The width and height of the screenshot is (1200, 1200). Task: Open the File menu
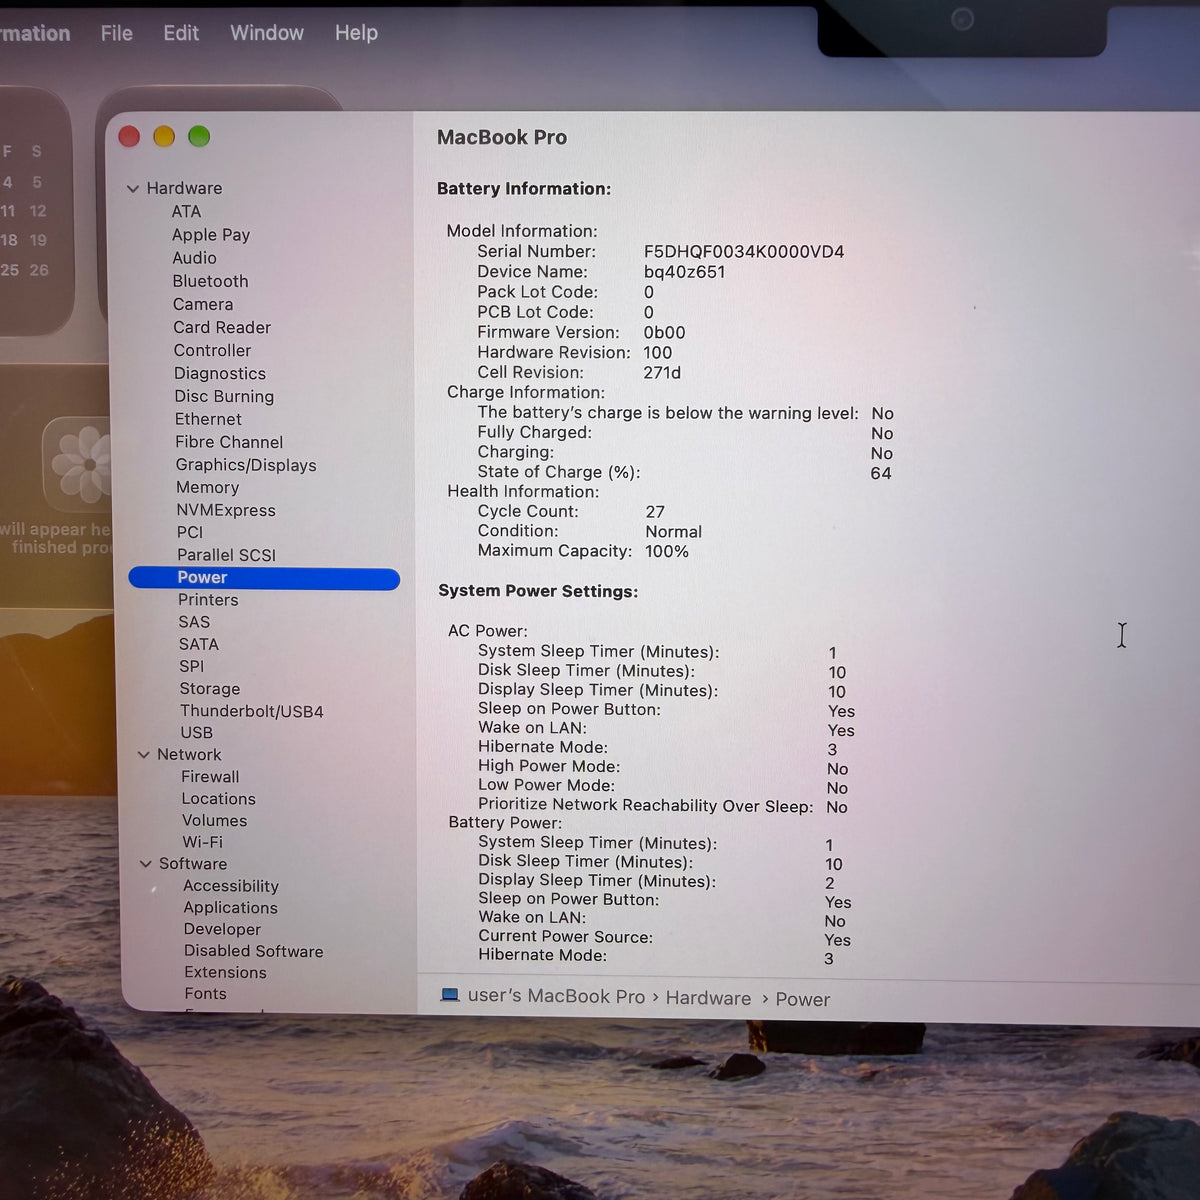pos(117,33)
